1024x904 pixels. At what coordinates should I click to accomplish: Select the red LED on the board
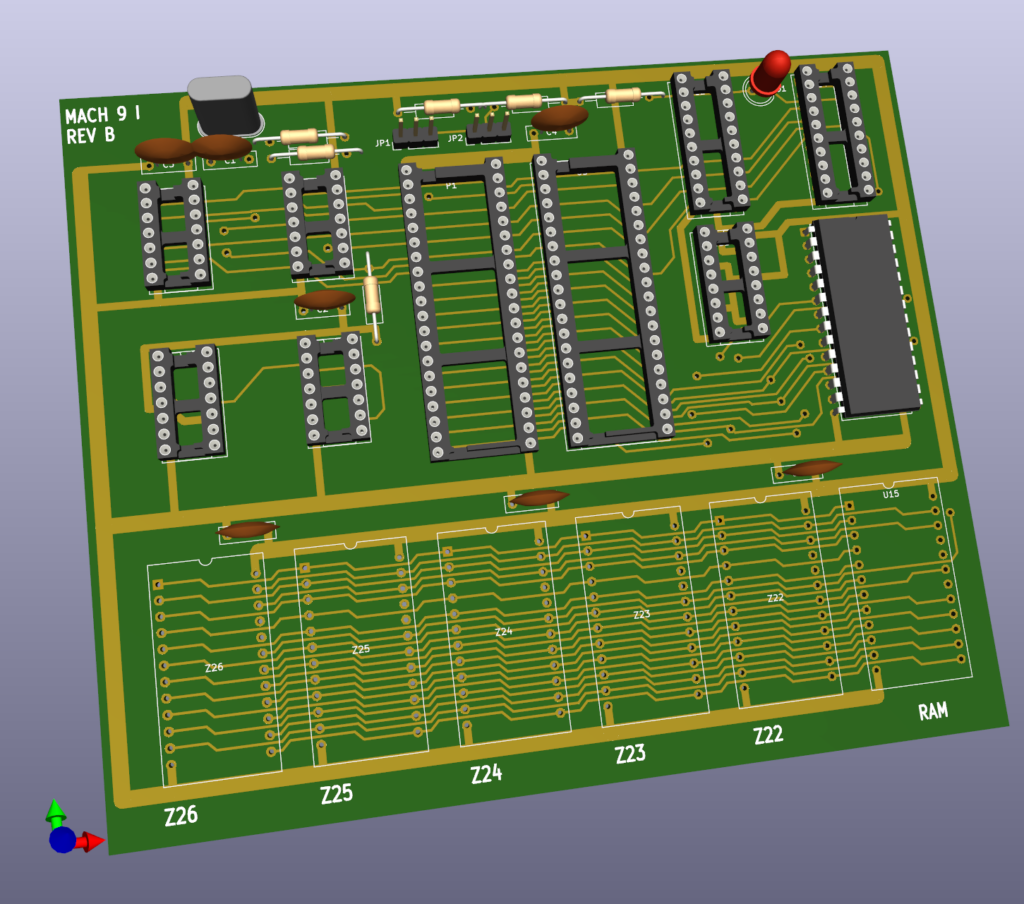point(770,73)
